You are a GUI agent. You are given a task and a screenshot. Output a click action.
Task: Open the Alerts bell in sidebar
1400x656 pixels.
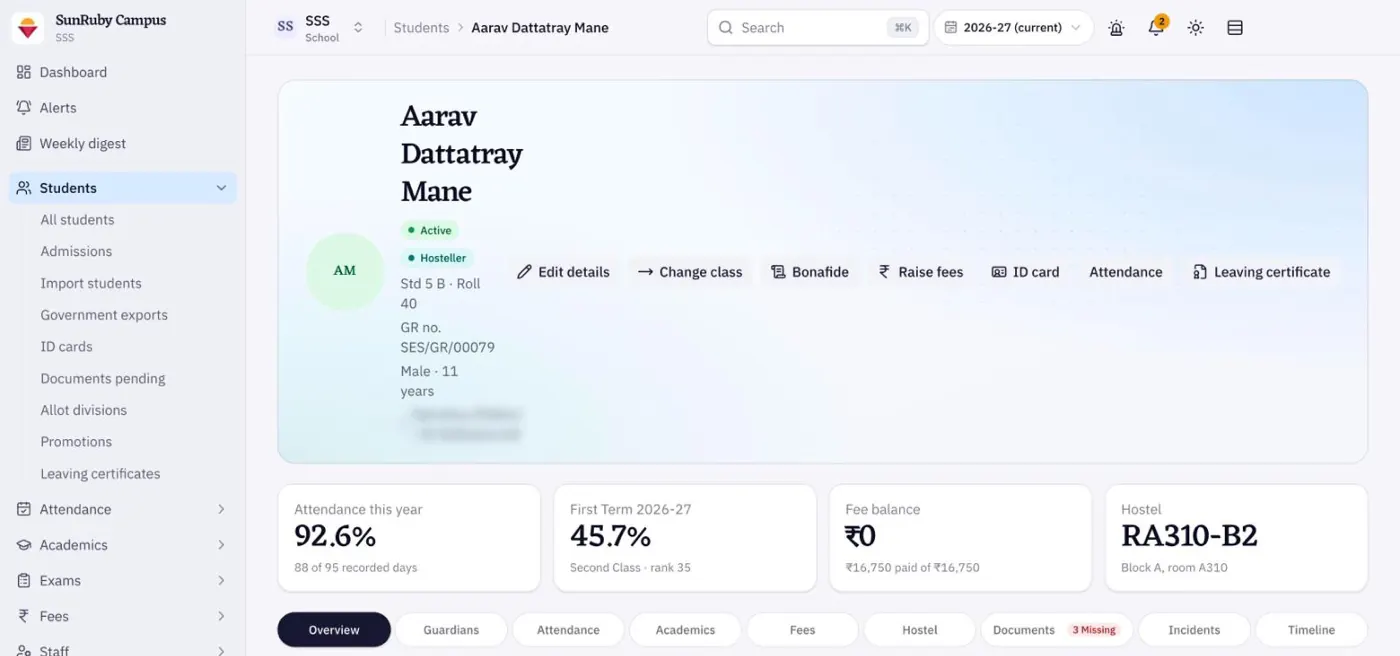(x=24, y=107)
